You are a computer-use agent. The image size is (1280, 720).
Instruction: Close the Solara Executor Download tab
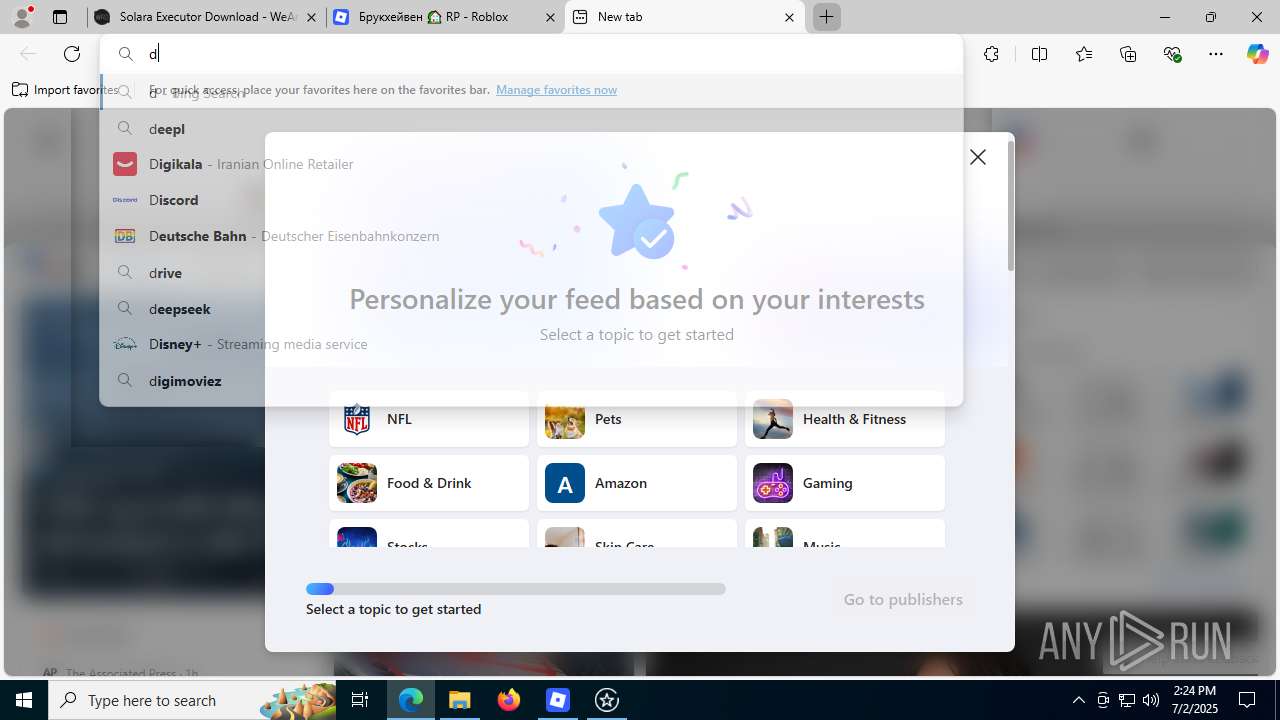point(311,17)
